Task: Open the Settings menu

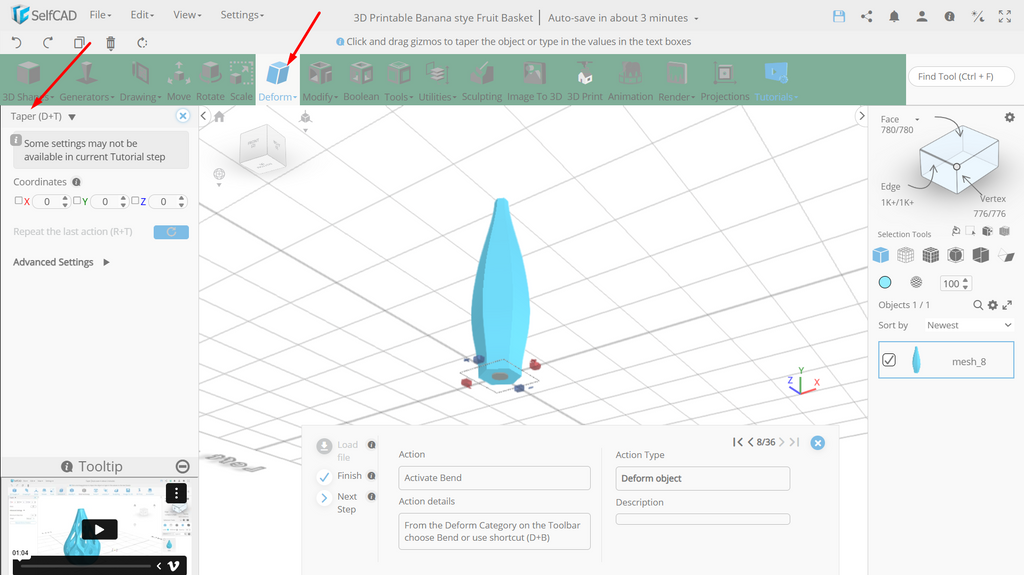Action: point(242,14)
